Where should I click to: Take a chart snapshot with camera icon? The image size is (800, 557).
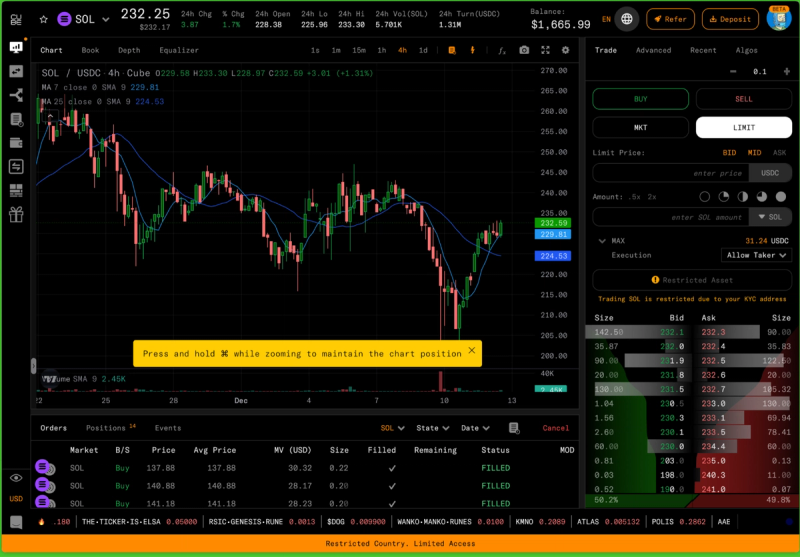pos(524,50)
